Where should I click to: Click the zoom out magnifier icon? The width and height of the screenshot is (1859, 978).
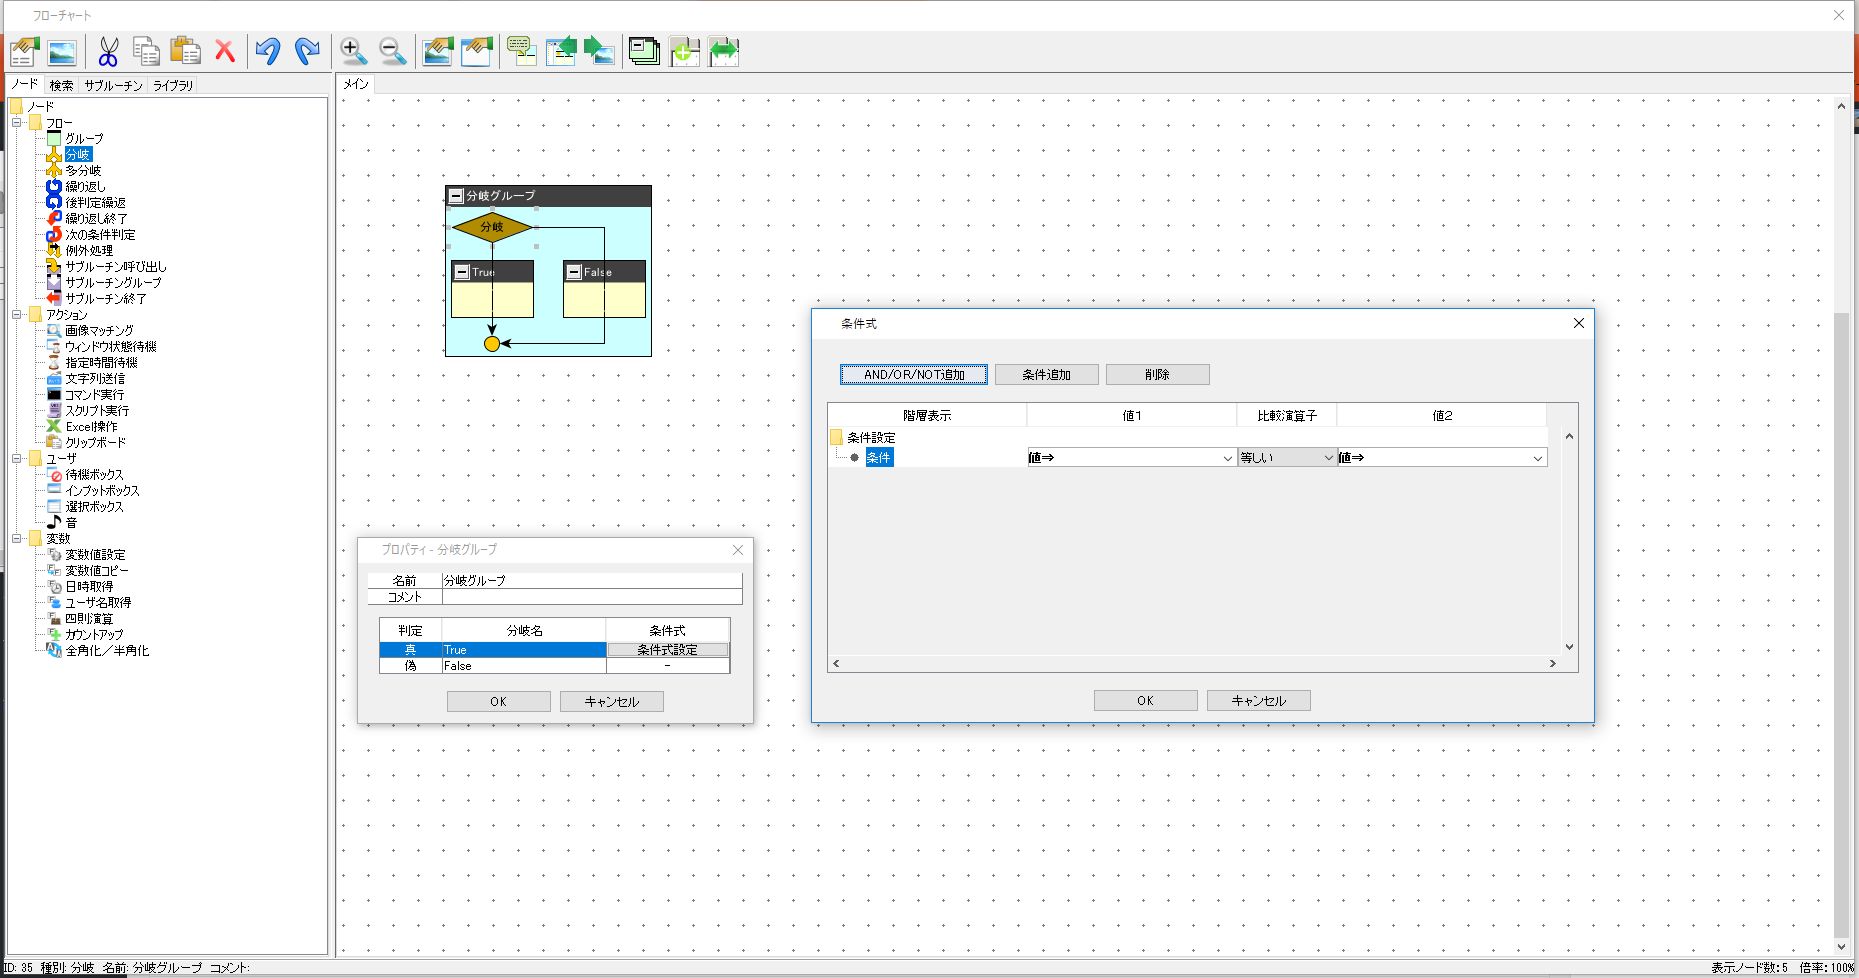click(x=392, y=52)
